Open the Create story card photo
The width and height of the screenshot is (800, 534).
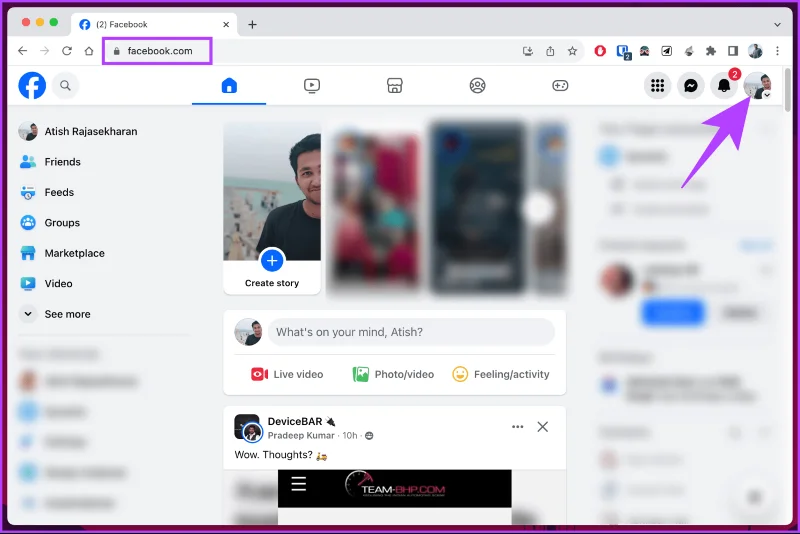click(272, 191)
